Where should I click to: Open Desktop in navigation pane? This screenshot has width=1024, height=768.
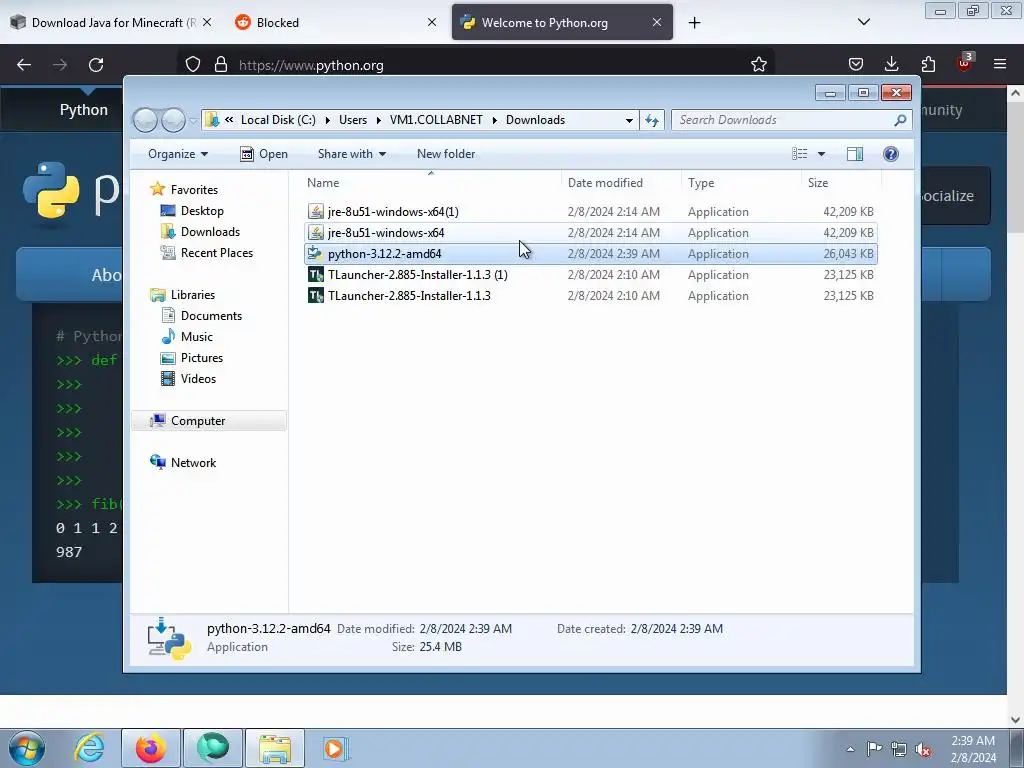[x=202, y=211]
